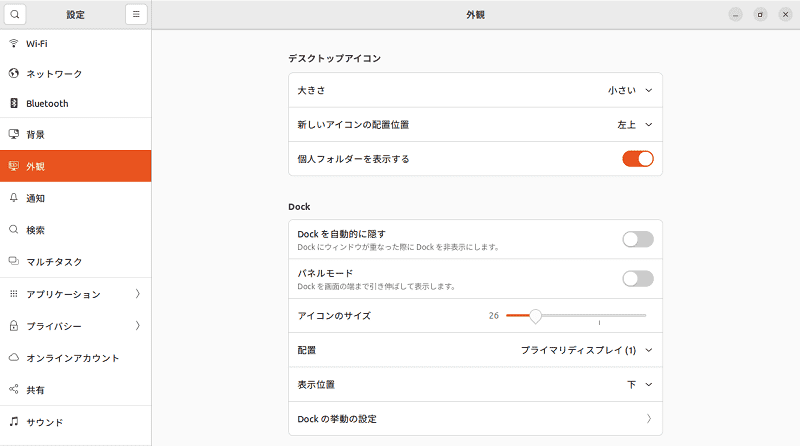Screen dimensions: 800x446
Task: Click the 設定 sidebar title
Action: tap(76, 15)
